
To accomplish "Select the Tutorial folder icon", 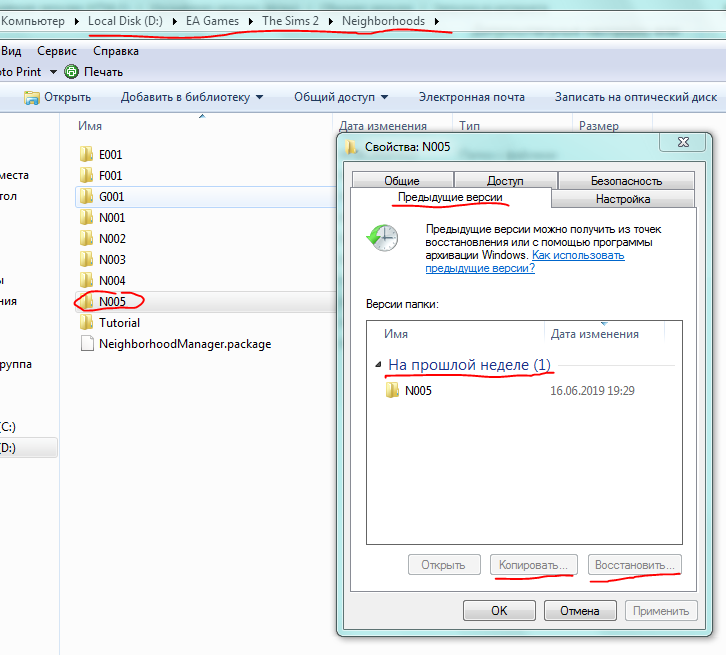I will [85, 323].
